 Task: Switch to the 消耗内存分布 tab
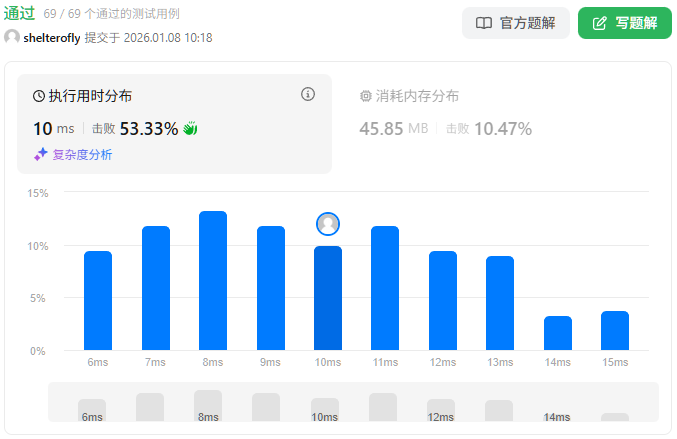(416, 96)
